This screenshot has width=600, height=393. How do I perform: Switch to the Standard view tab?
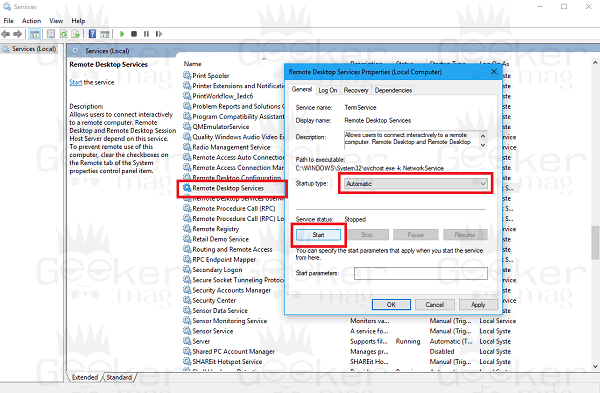pos(119,377)
